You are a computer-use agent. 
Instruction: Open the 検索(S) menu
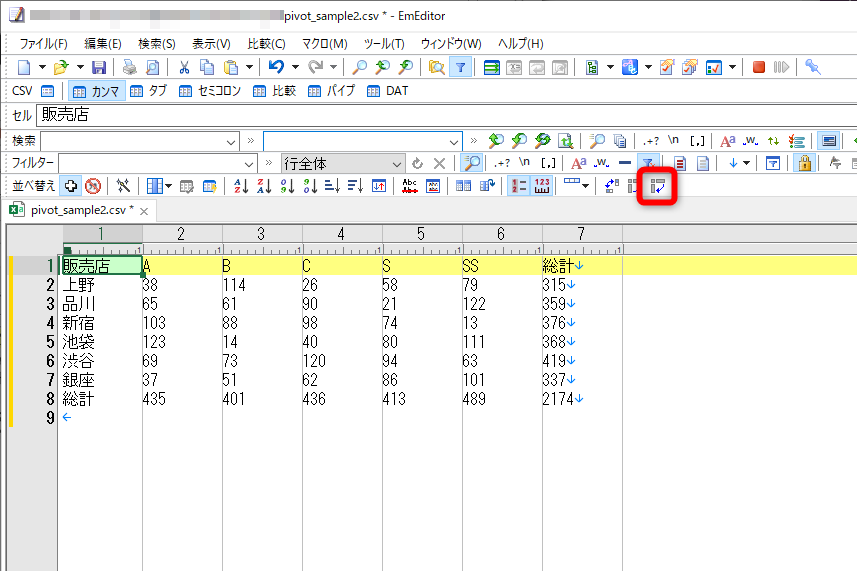pyautogui.click(x=157, y=44)
